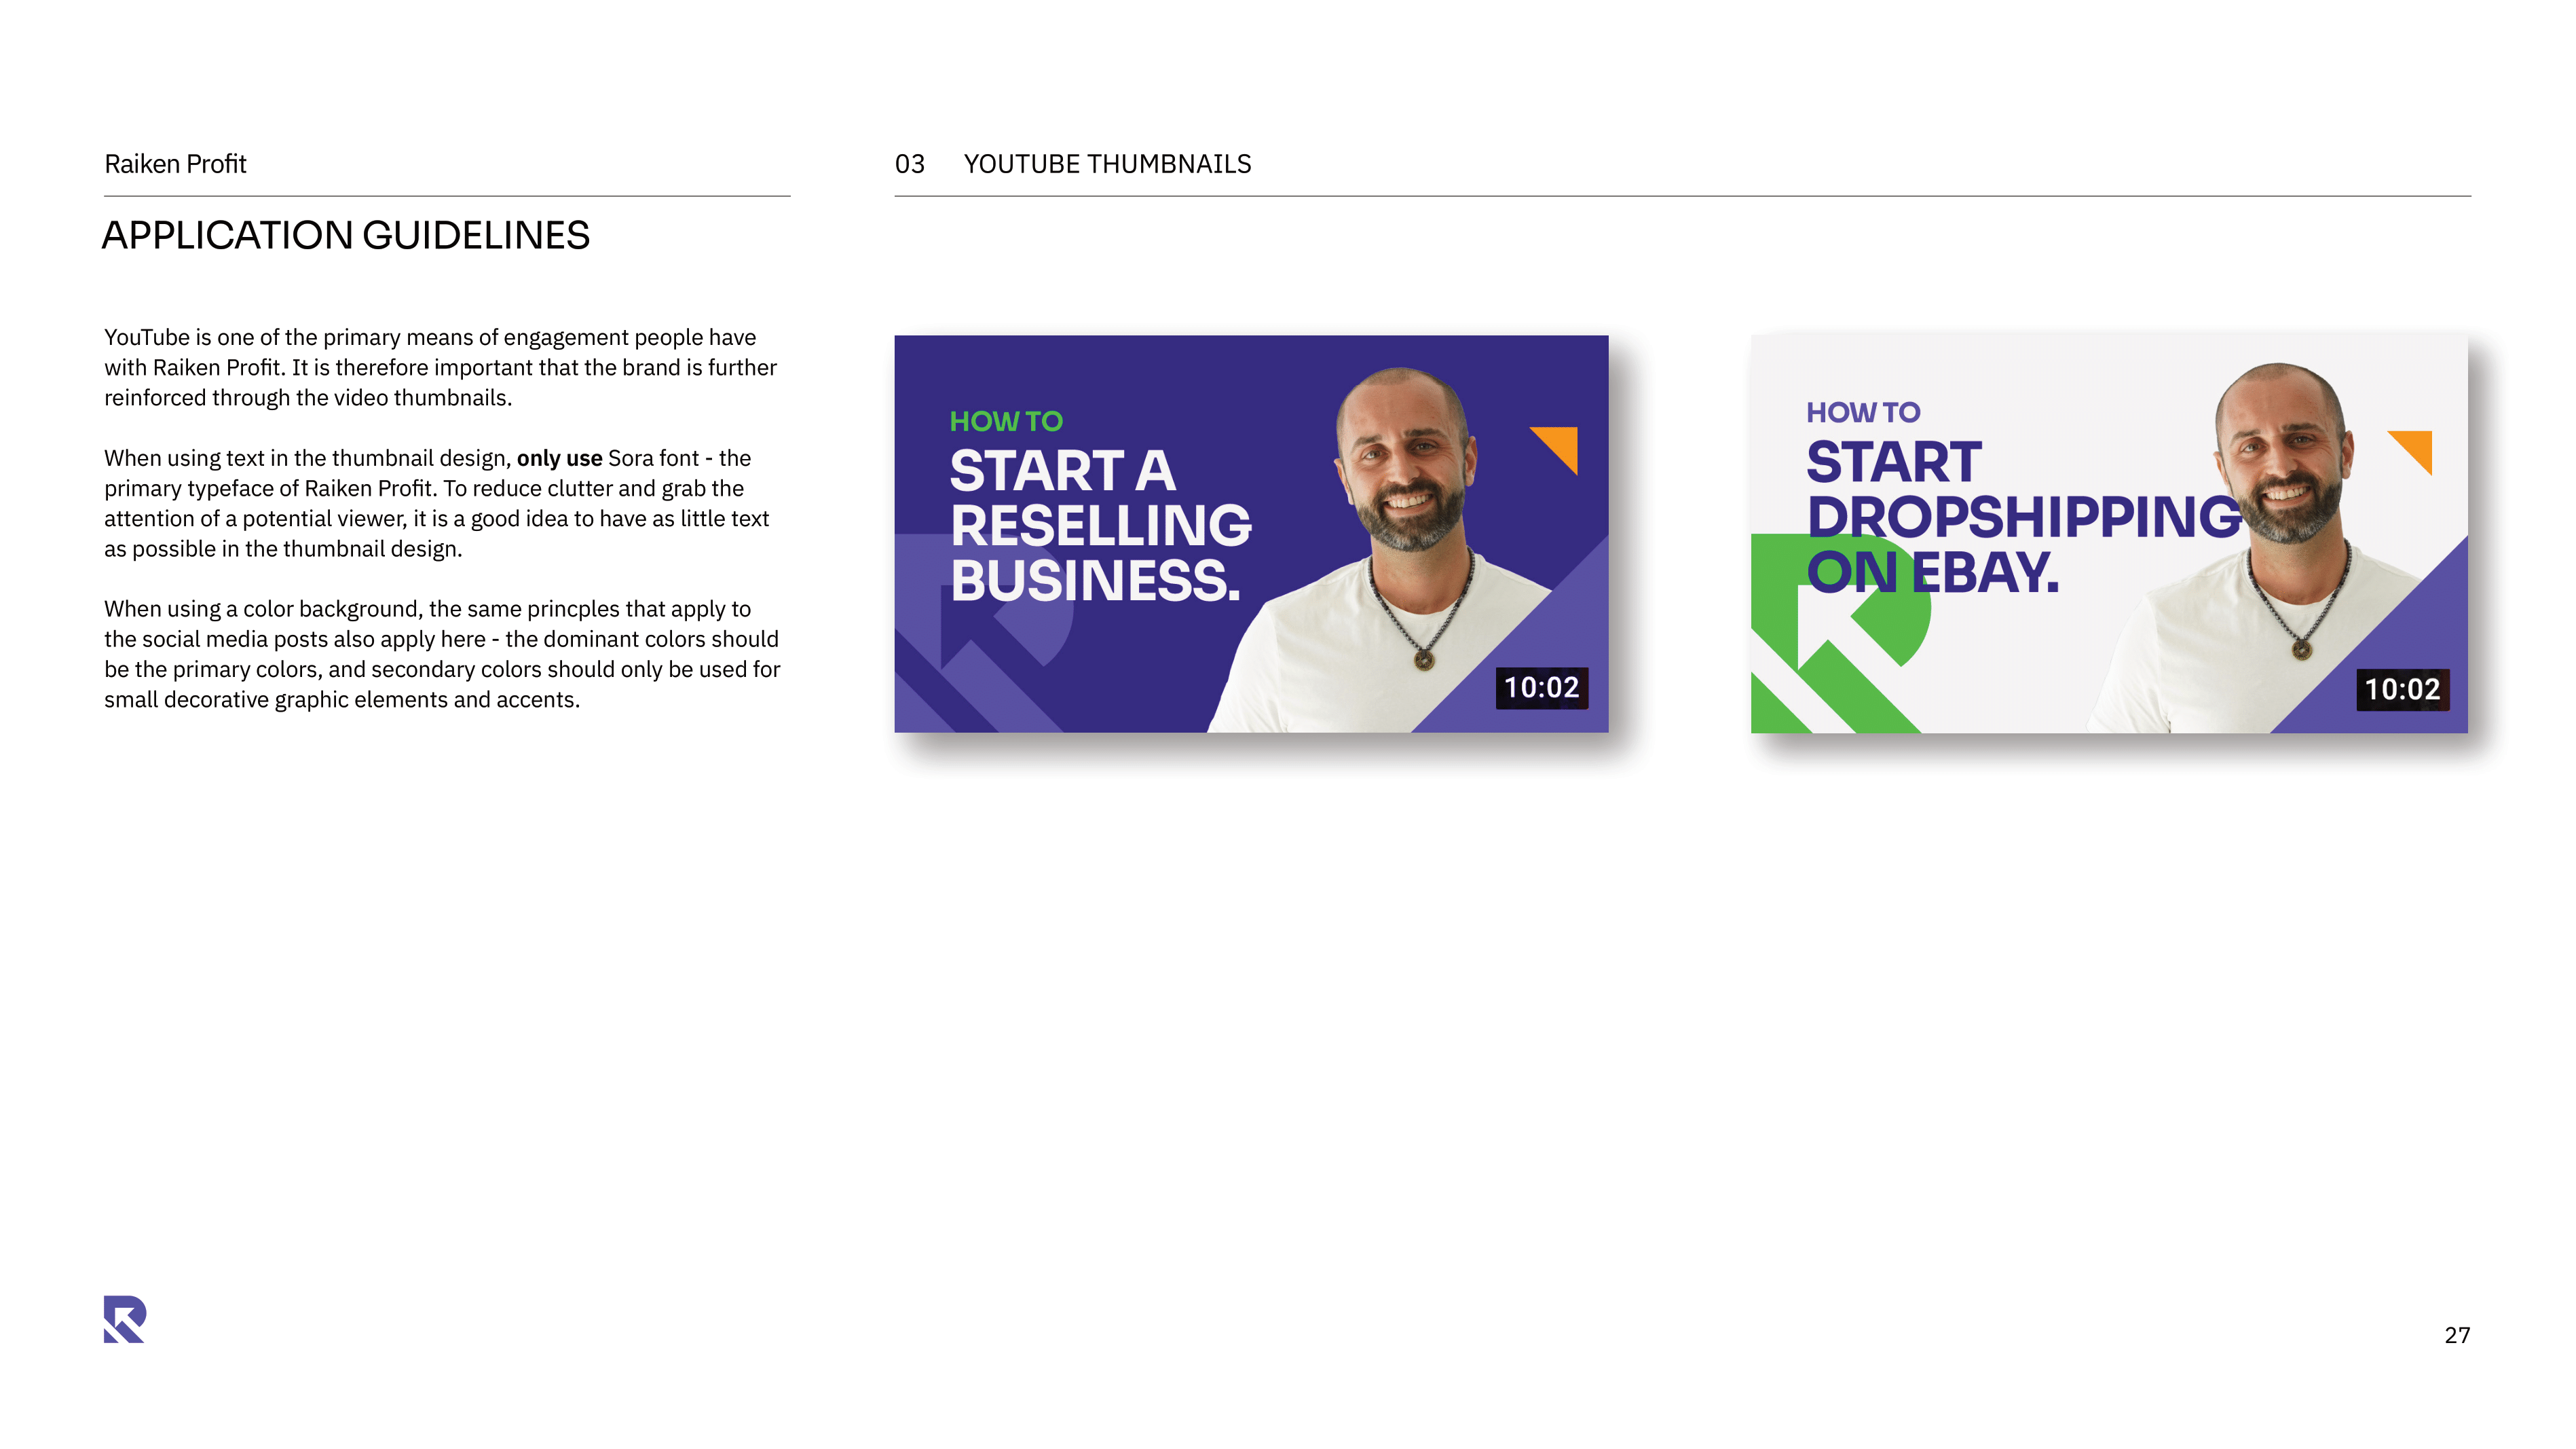Click 10:02 duration badge on purple thumbnail

(1541, 688)
